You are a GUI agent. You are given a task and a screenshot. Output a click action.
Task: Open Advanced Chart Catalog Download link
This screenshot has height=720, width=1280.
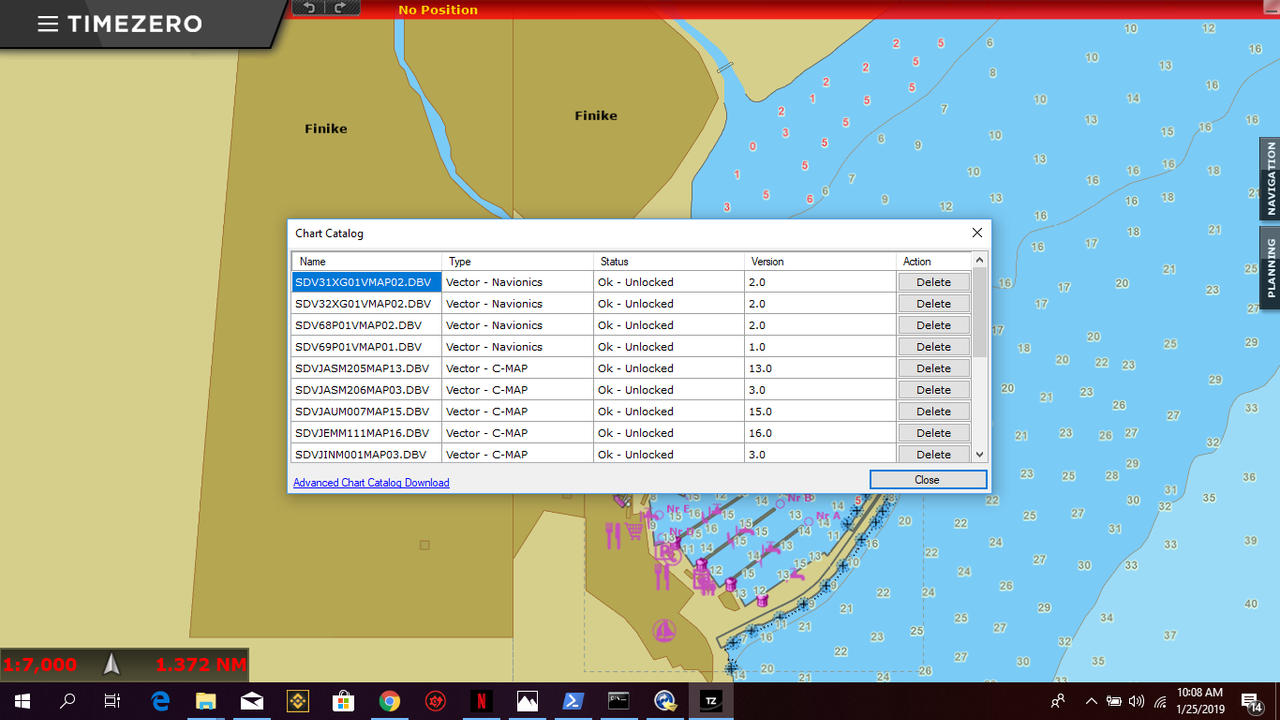[x=371, y=483]
